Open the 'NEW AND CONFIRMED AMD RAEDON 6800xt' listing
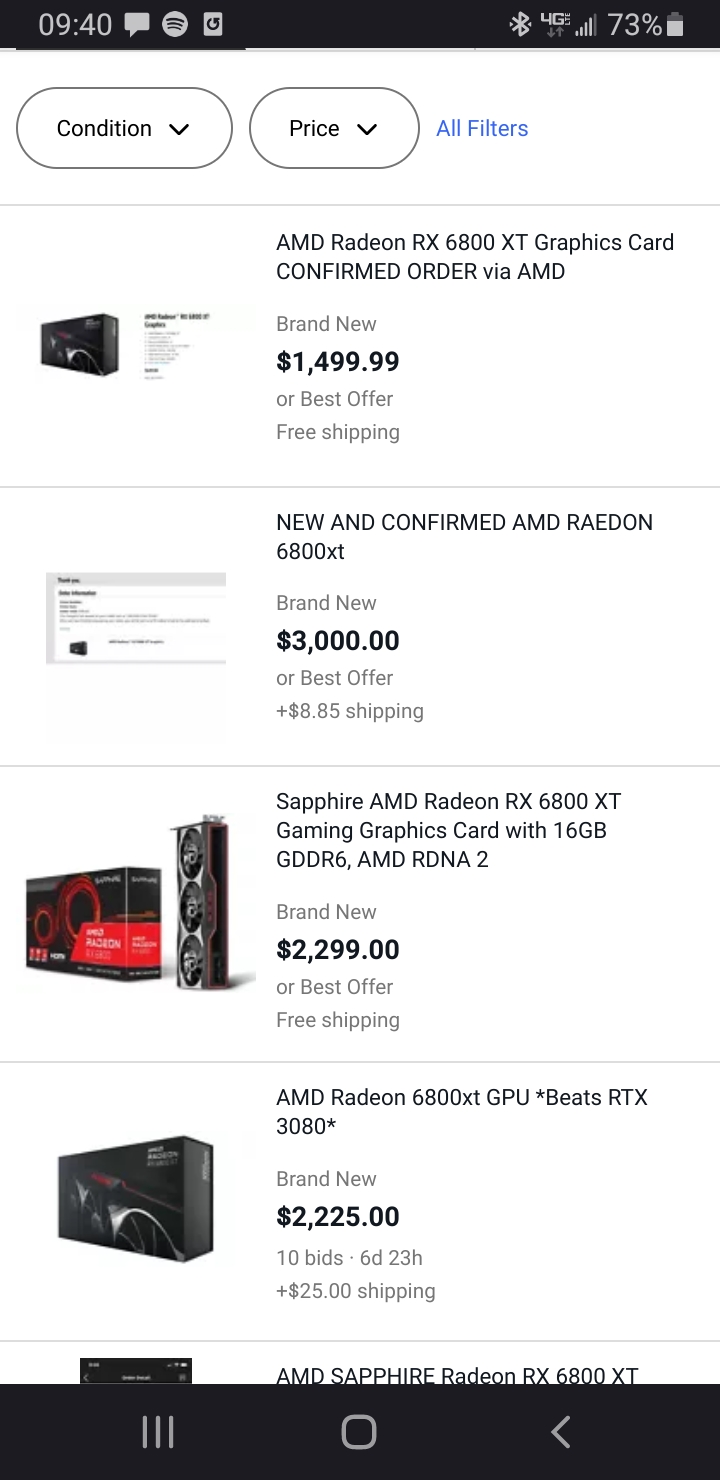Image resolution: width=720 pixels, height=1480 pixels. 464,536
